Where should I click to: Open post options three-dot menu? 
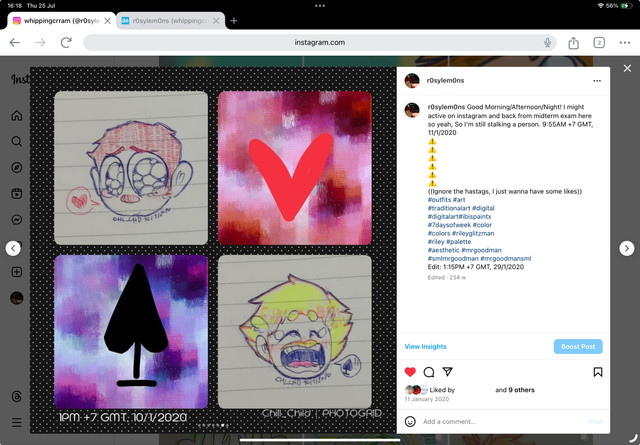[x=597, y=81]
